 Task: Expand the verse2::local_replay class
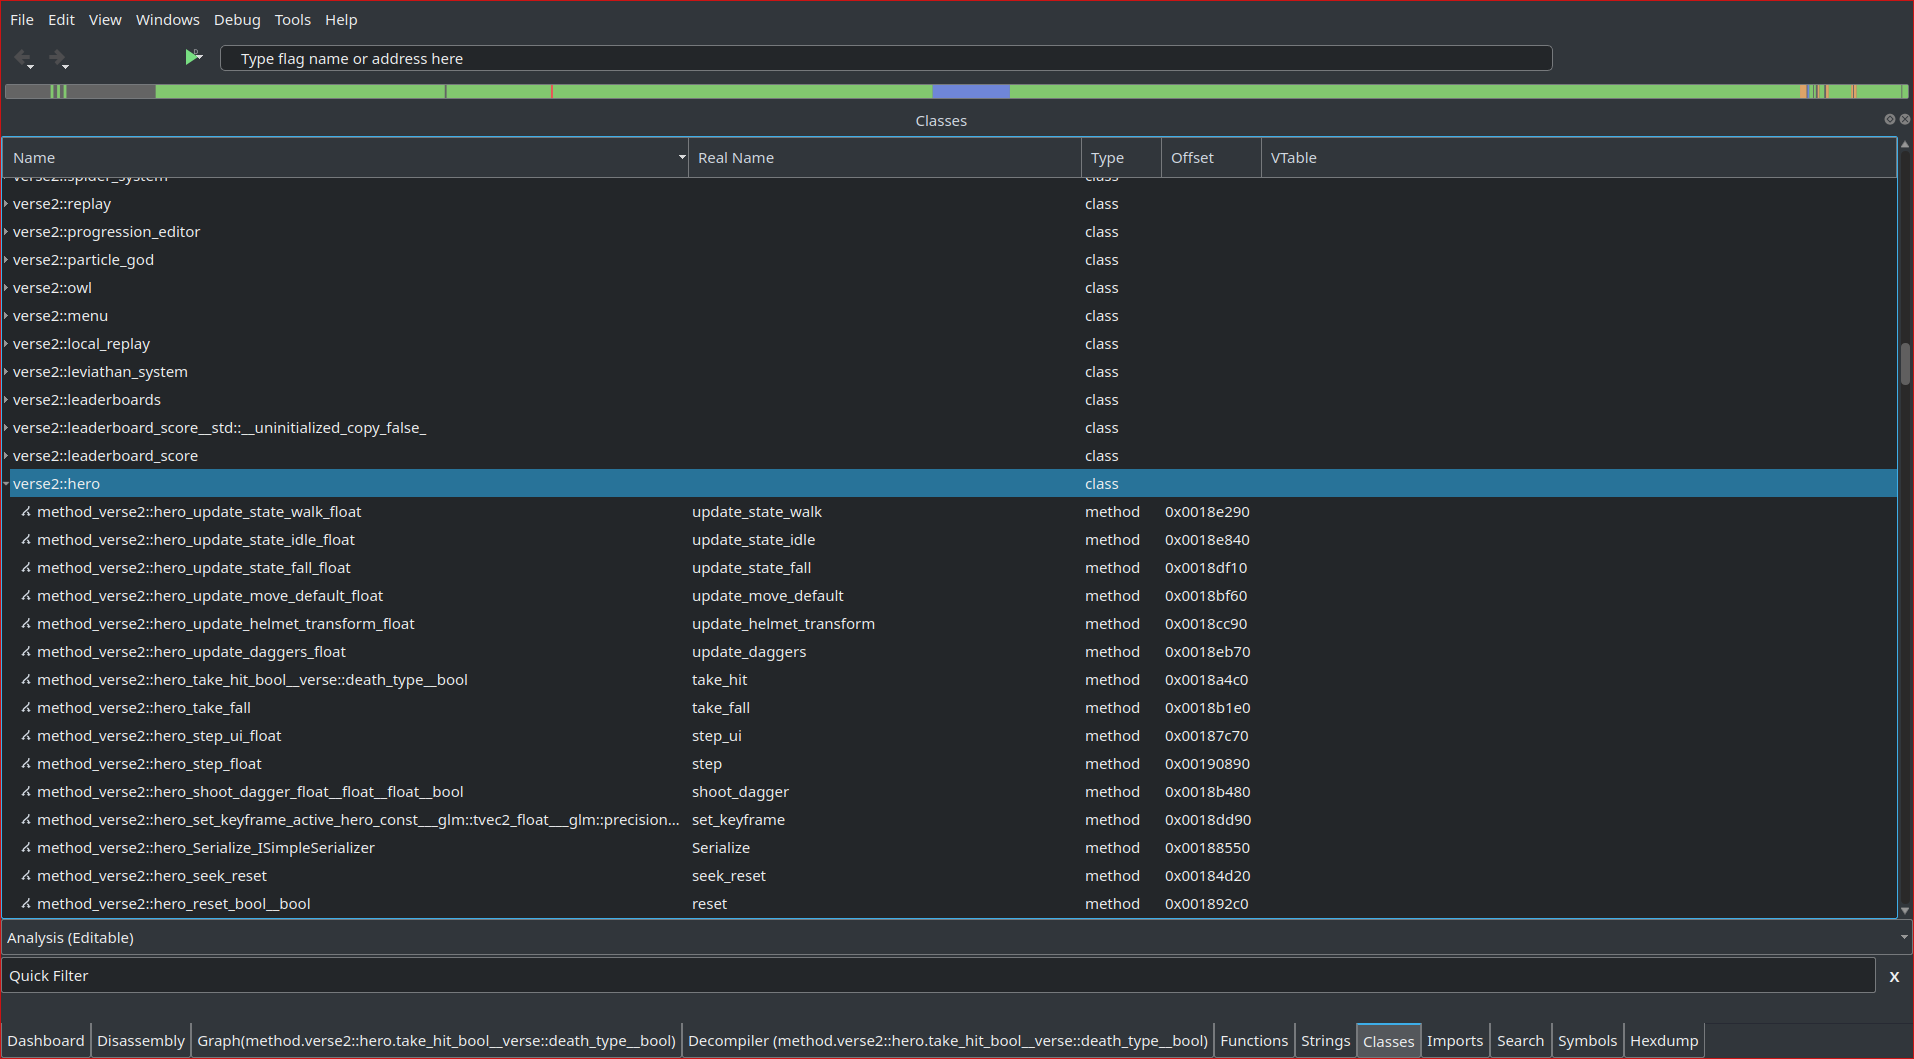tap(6, 344)
